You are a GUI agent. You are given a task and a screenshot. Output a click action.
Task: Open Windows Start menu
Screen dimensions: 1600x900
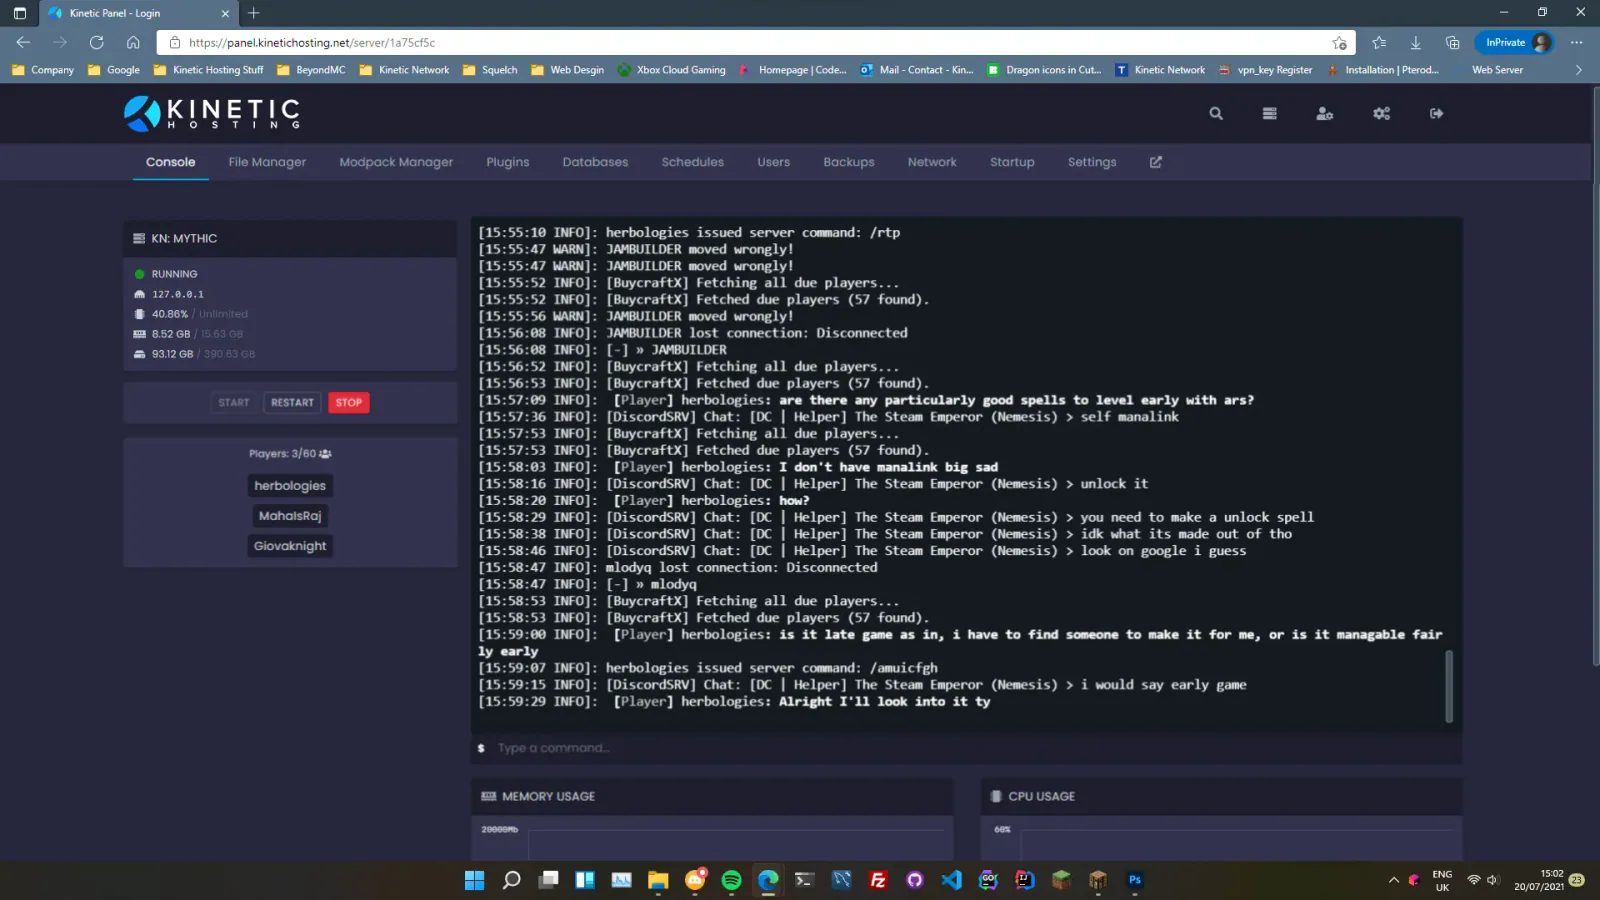(x=474, y=880)
